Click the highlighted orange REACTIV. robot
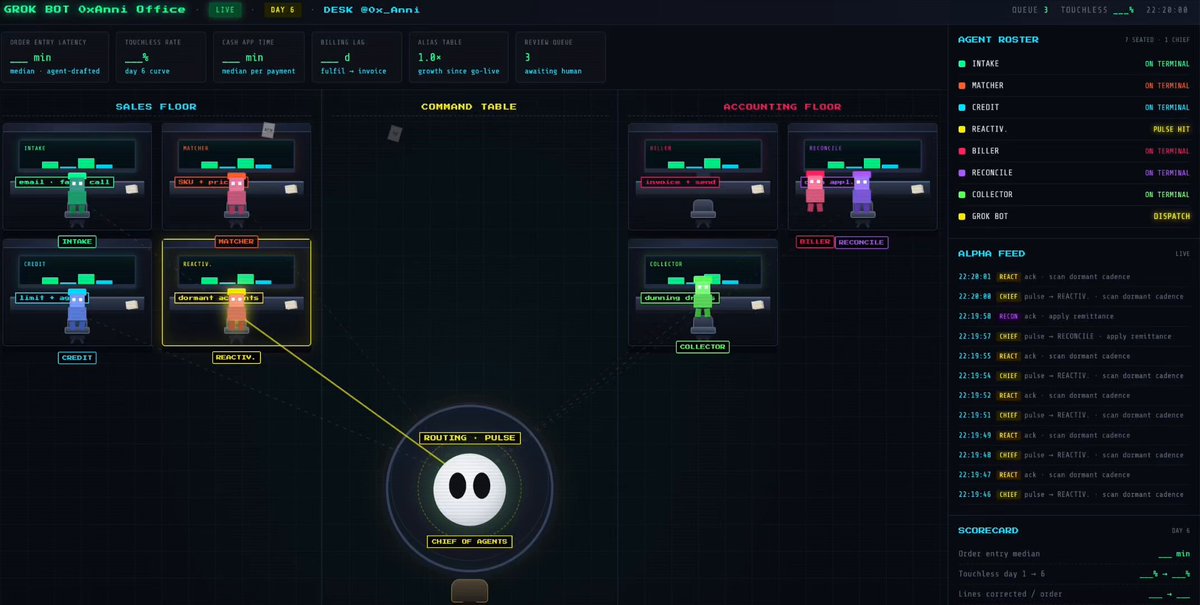The image size is (1200, 605). click(236, 309)
